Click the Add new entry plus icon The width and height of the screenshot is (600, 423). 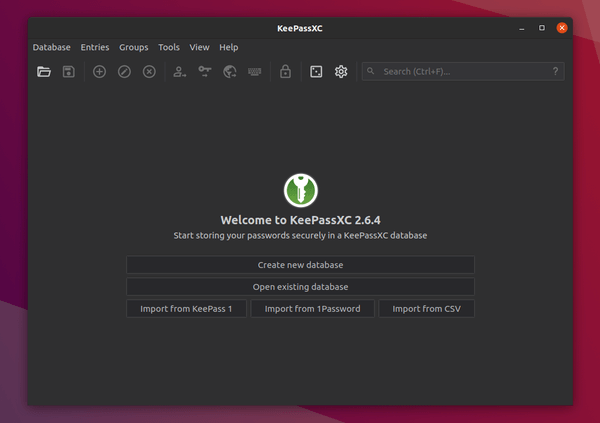pyautogui.click(x=99, y=72)
